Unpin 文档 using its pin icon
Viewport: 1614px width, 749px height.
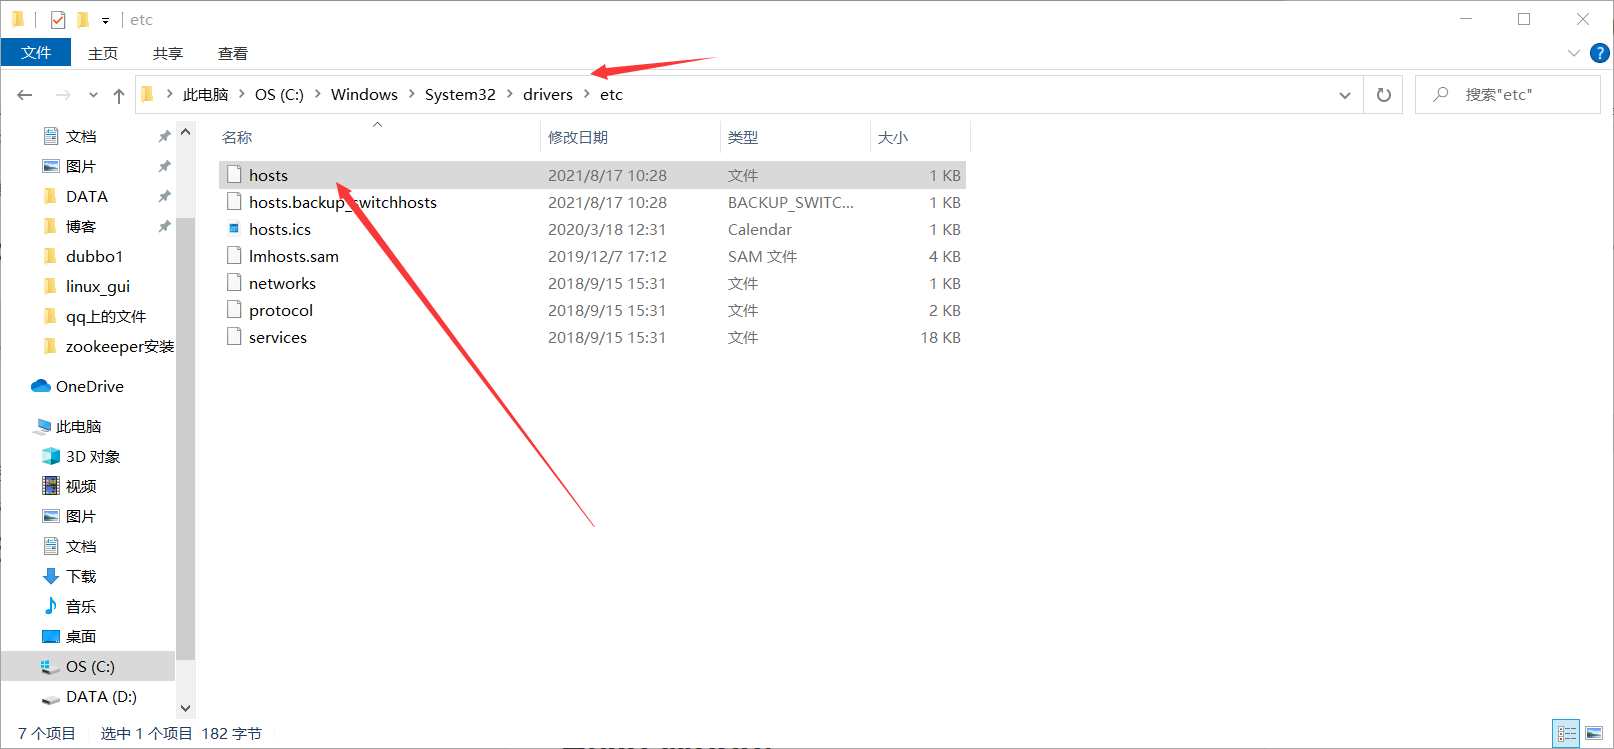tap(164, 136)
